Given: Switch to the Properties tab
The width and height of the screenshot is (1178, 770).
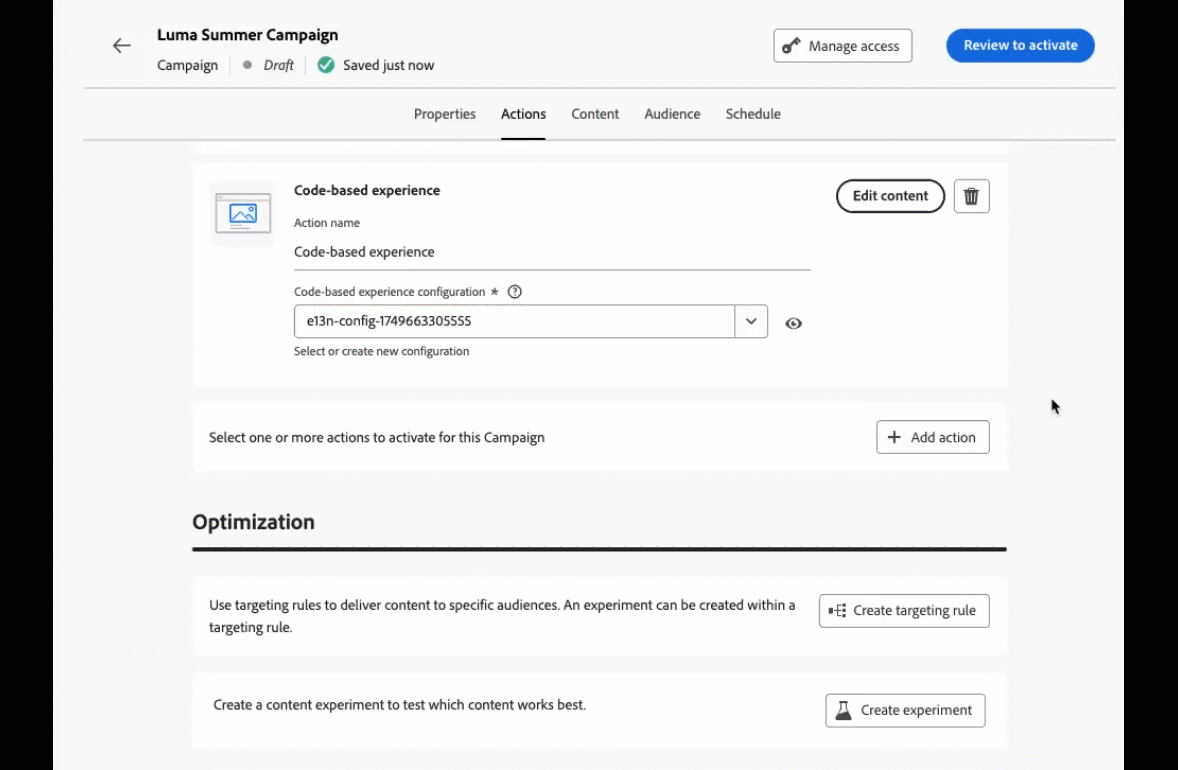Looking at the screenshot, I should pos(445,114).
